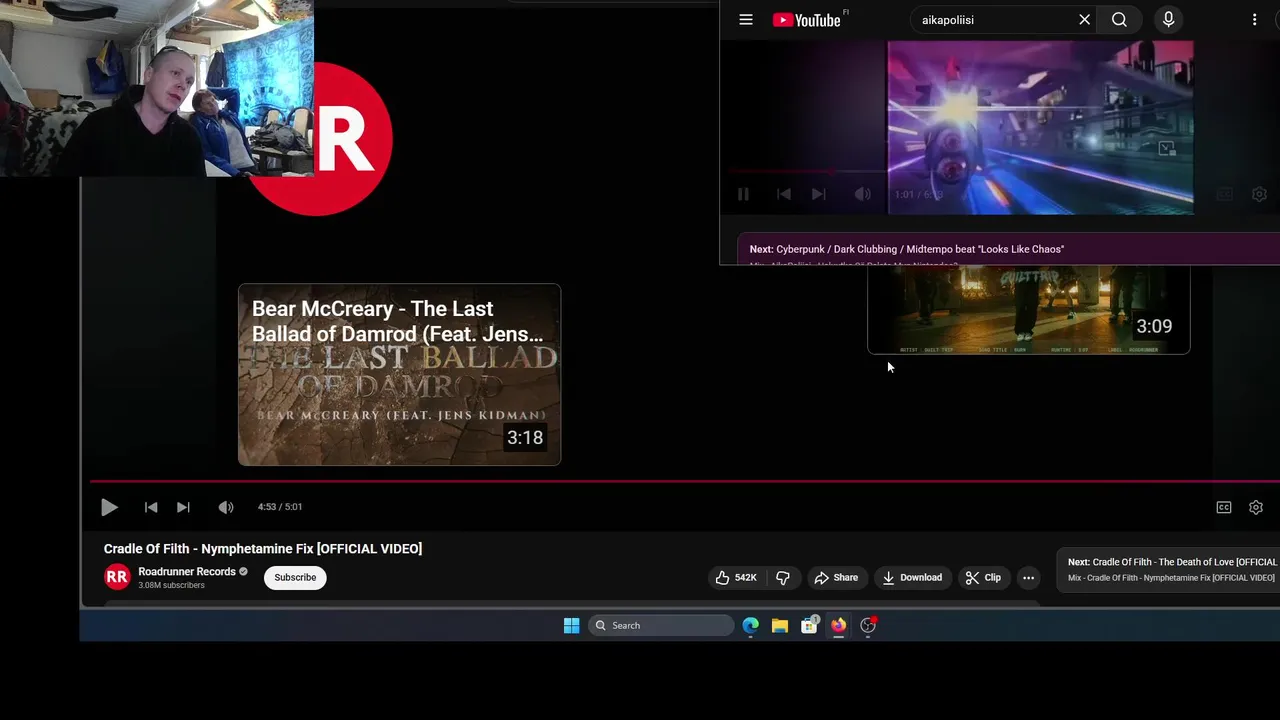Image resolution: width=1280 pixels, height=720 pixels.
Task: Download the current video
Action: (912, 577)
